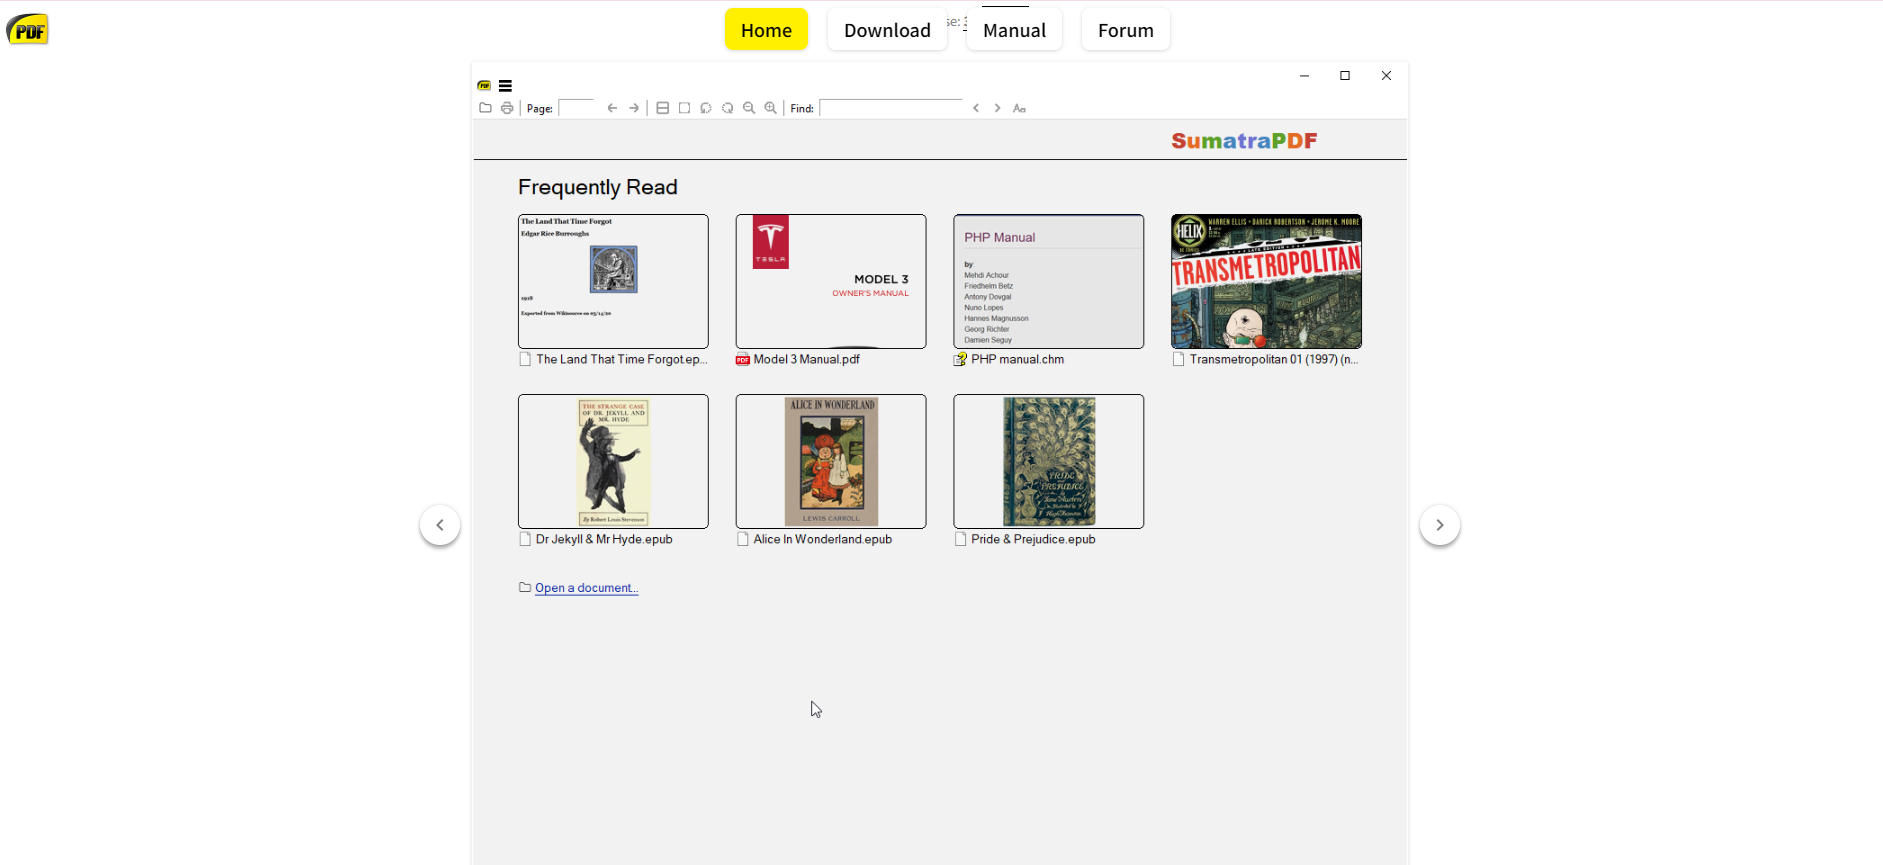Click the print toolbar icon
The width and height of the screenshot is (1883, 865).
tap(507, 108)
